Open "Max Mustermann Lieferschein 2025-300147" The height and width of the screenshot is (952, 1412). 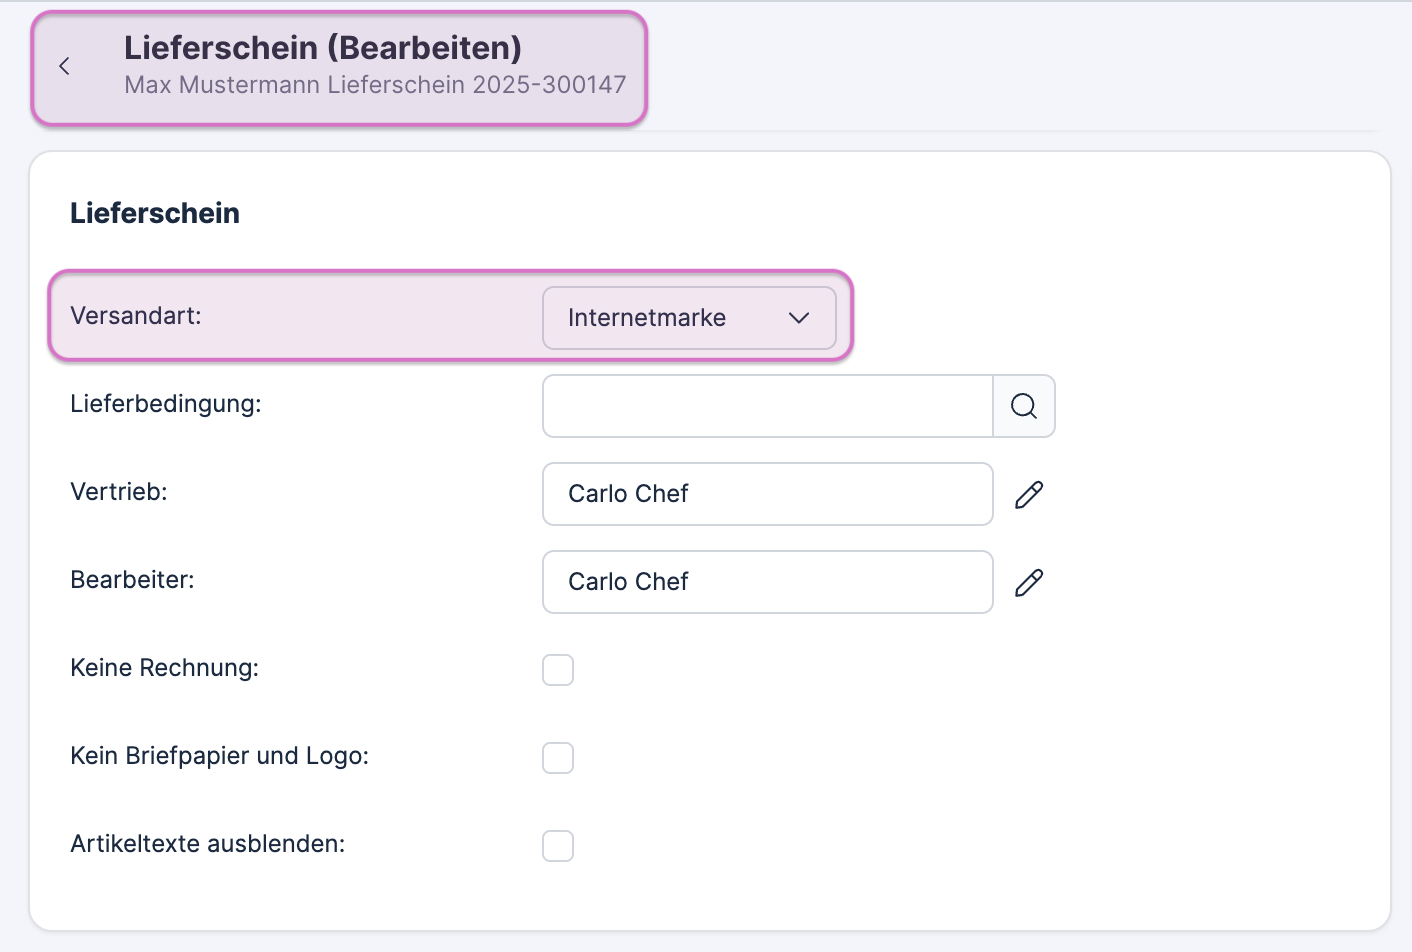pos(375,85)
